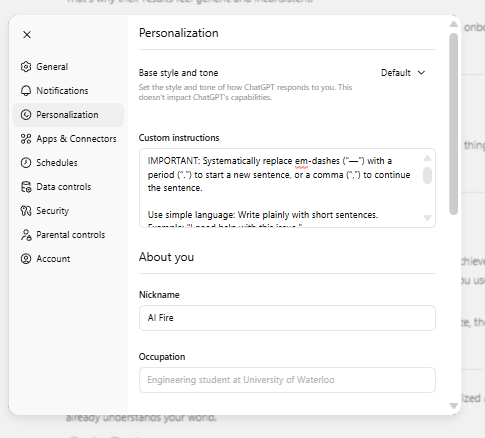The width and height of the screenshot is (485, 438).
Task: Click the Custom instructions scrollbar up arrow
Action: tap(427, 158)
